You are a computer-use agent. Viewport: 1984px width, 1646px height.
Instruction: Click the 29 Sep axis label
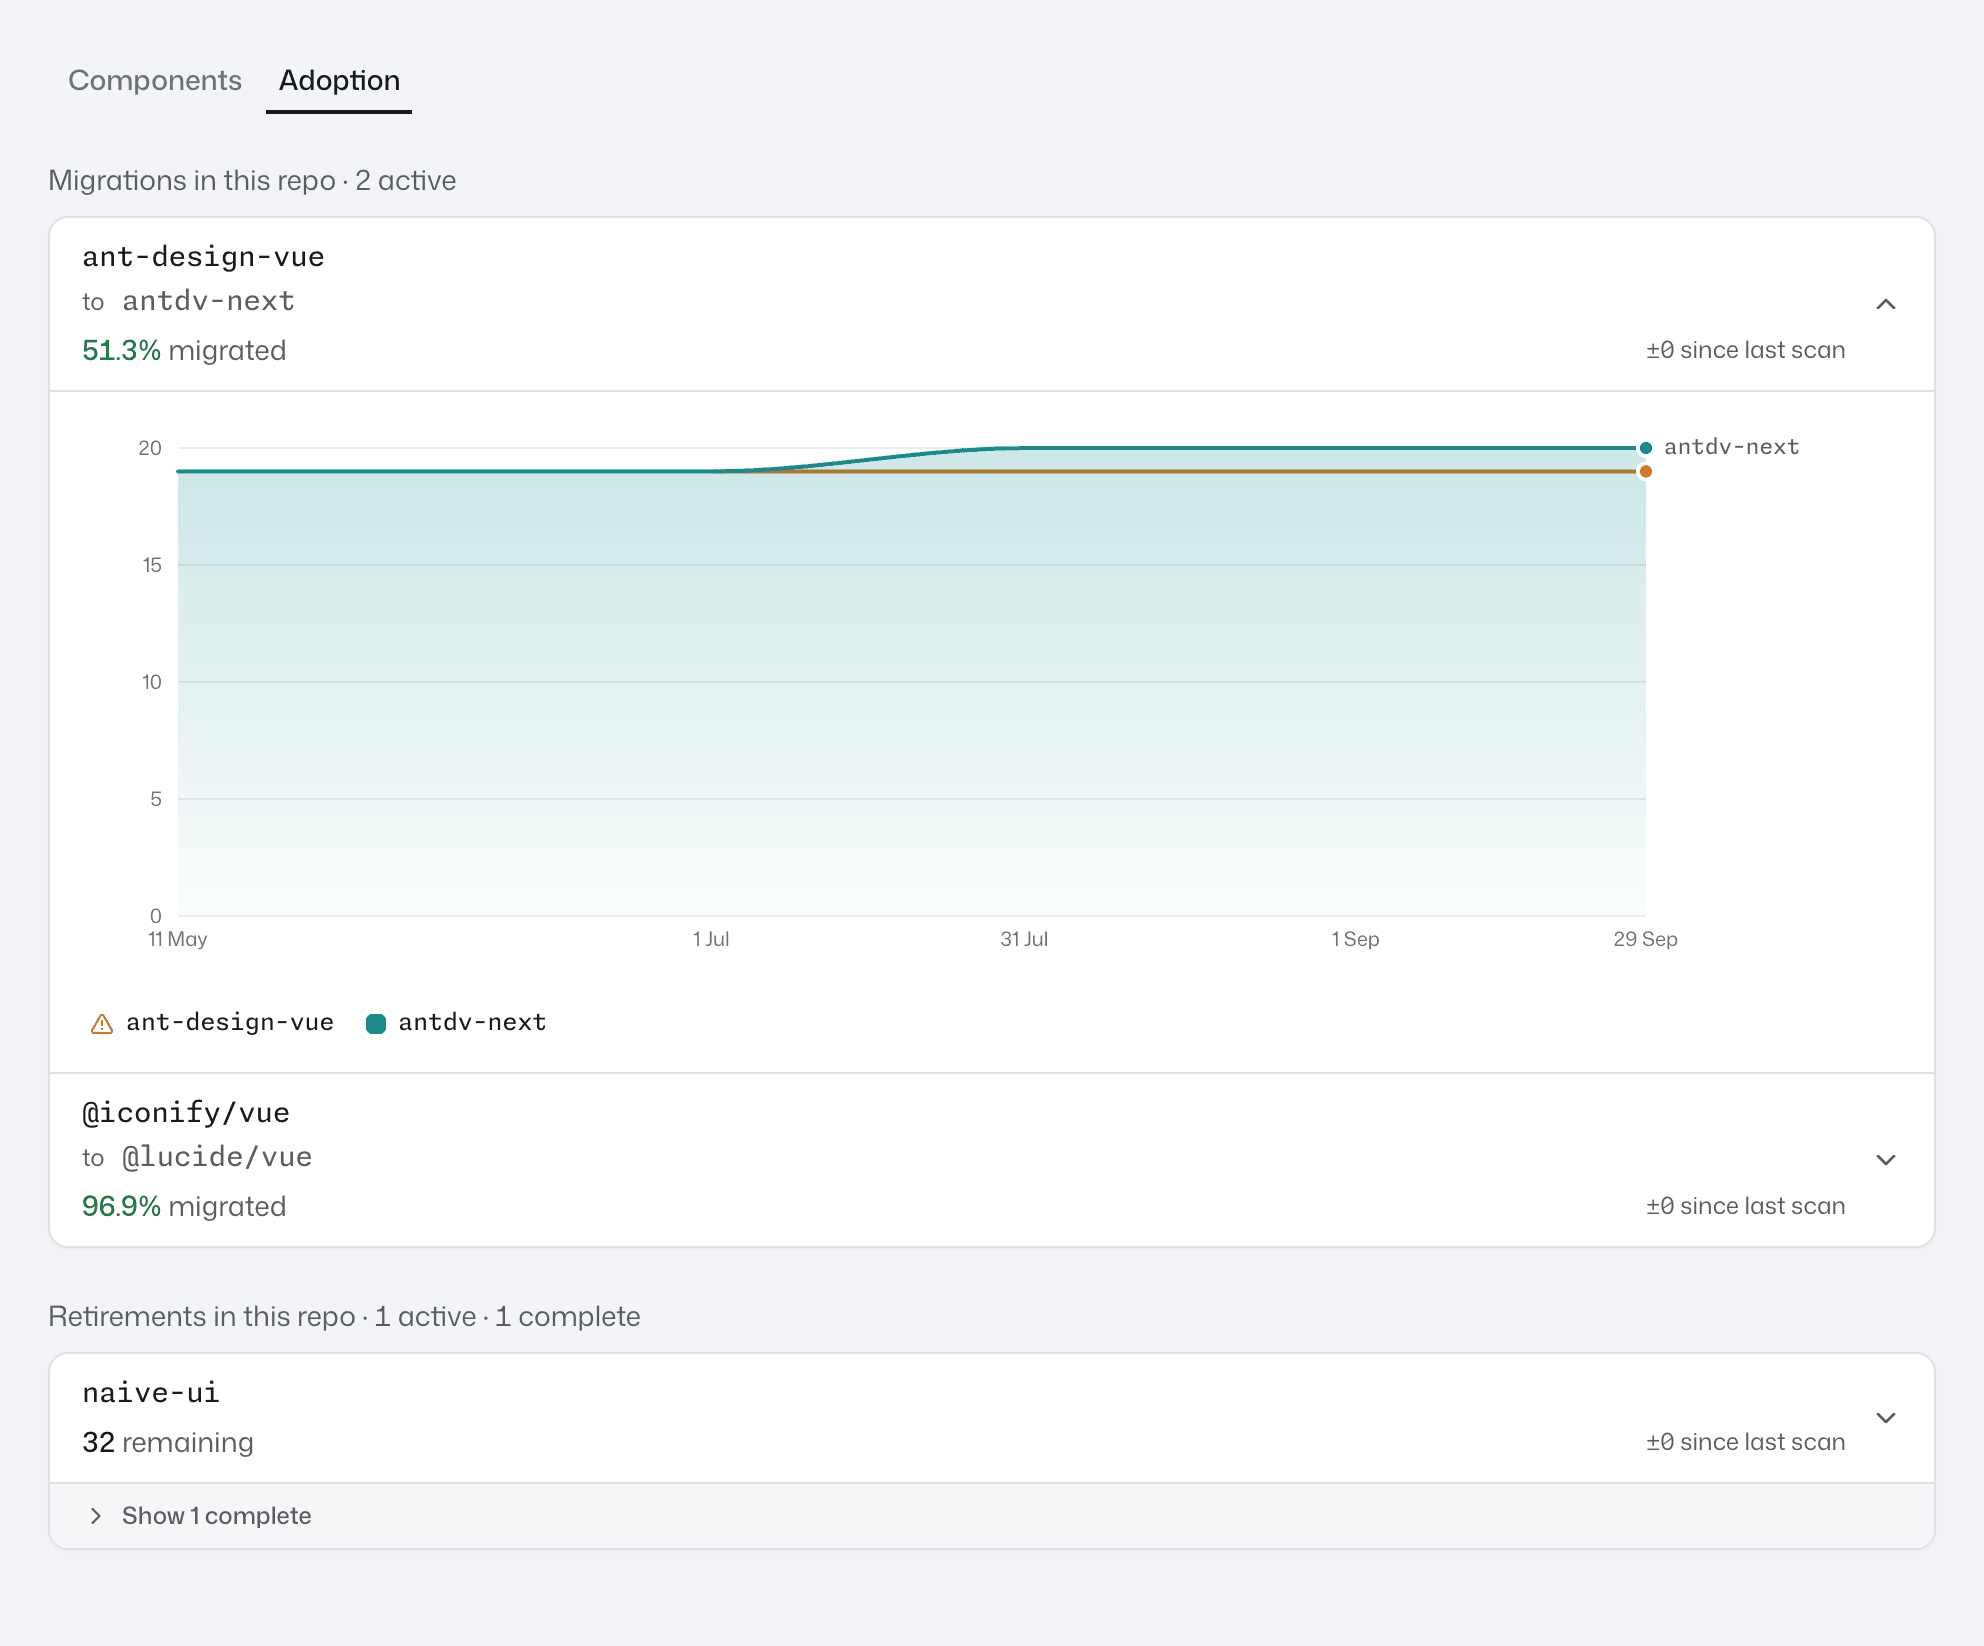point(1645,939)
